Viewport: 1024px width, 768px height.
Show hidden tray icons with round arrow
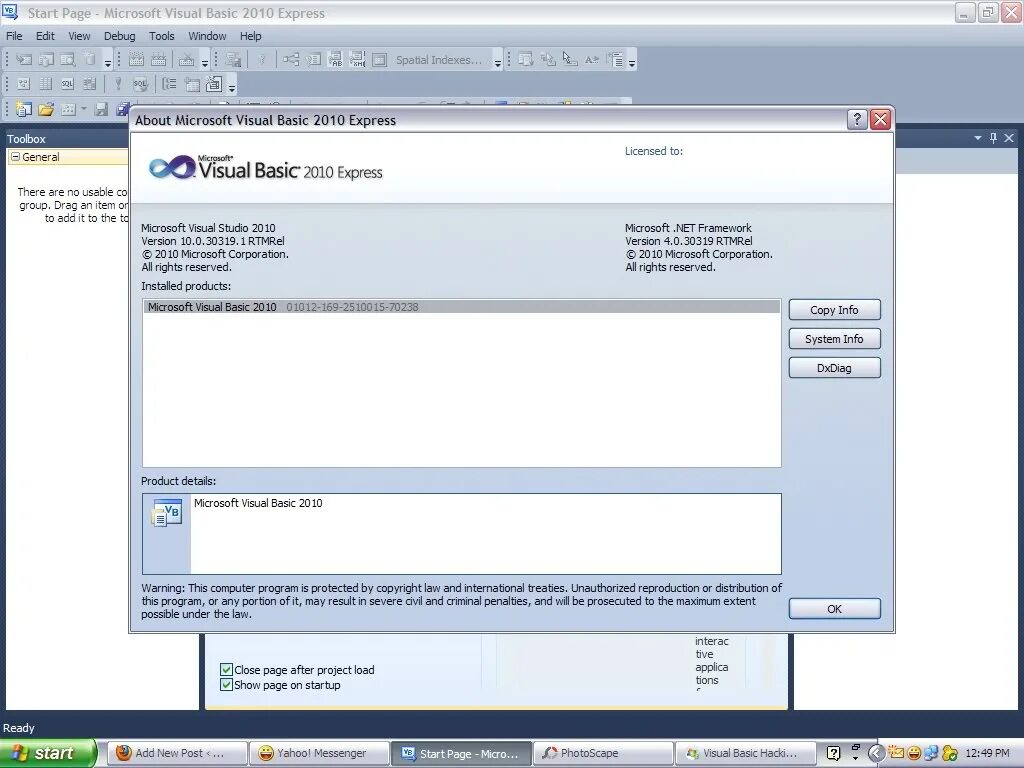coord(877,753)
